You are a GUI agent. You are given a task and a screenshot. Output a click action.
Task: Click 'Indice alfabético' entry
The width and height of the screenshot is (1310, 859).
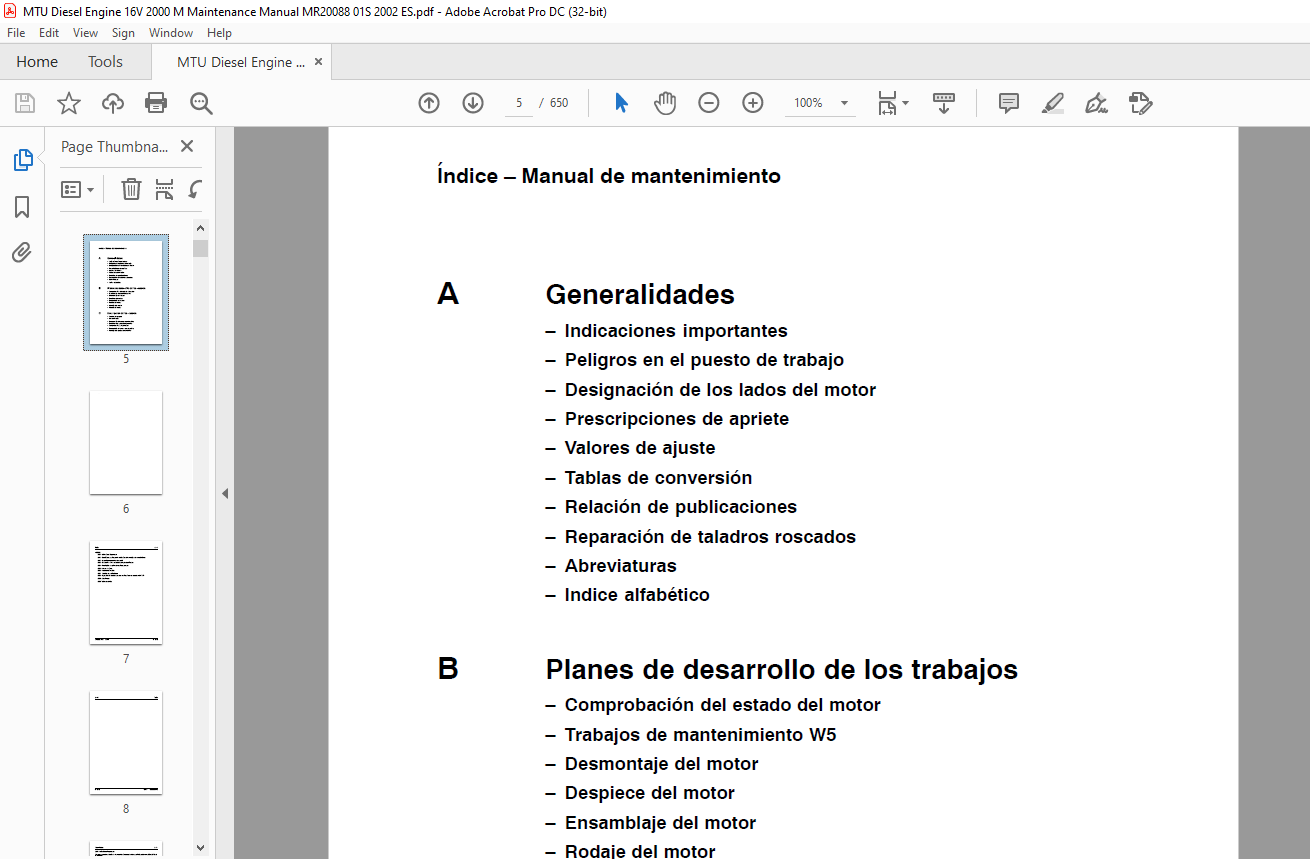637,595
